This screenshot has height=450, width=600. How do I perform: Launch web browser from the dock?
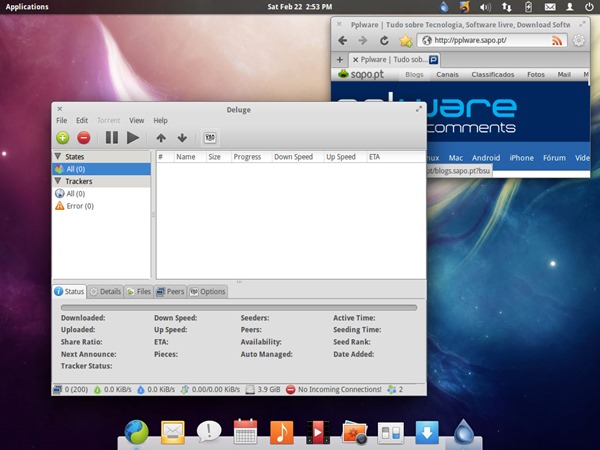point(136,432)
